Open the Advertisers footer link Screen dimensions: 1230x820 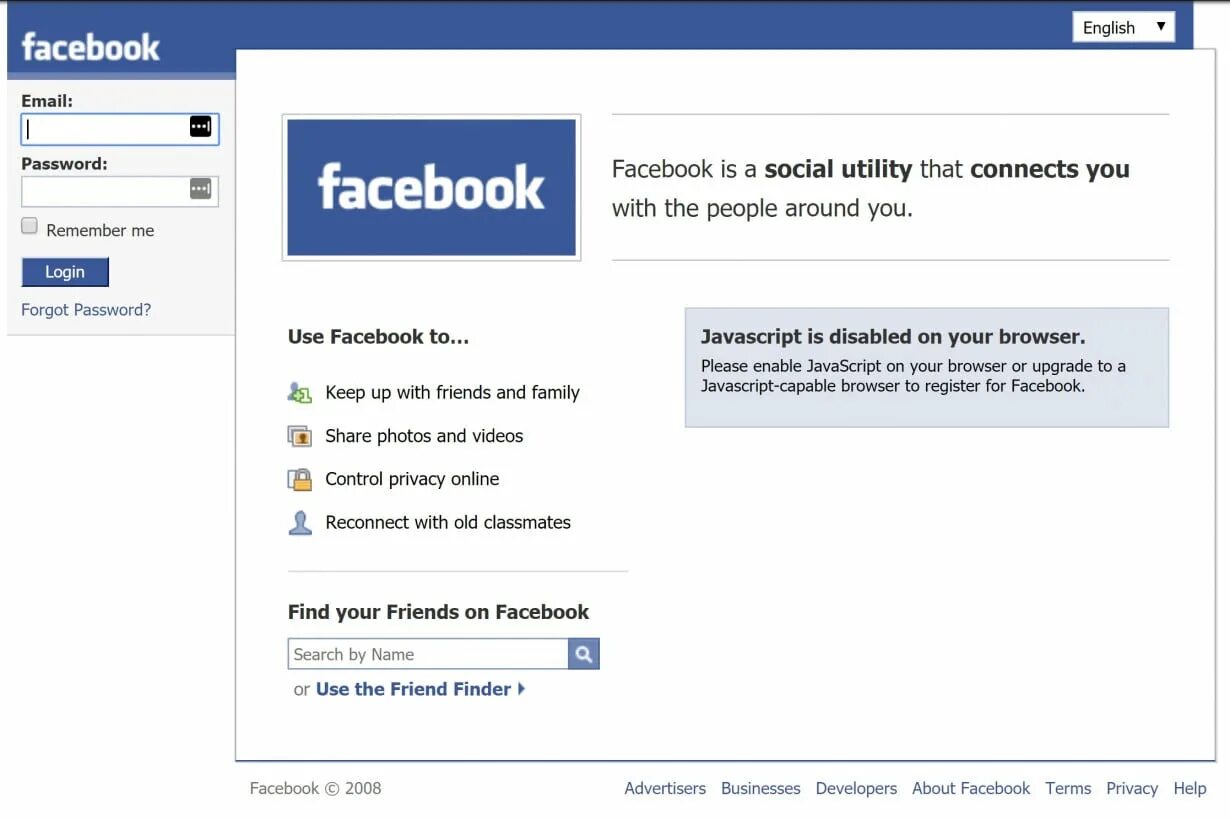point(665,788)
